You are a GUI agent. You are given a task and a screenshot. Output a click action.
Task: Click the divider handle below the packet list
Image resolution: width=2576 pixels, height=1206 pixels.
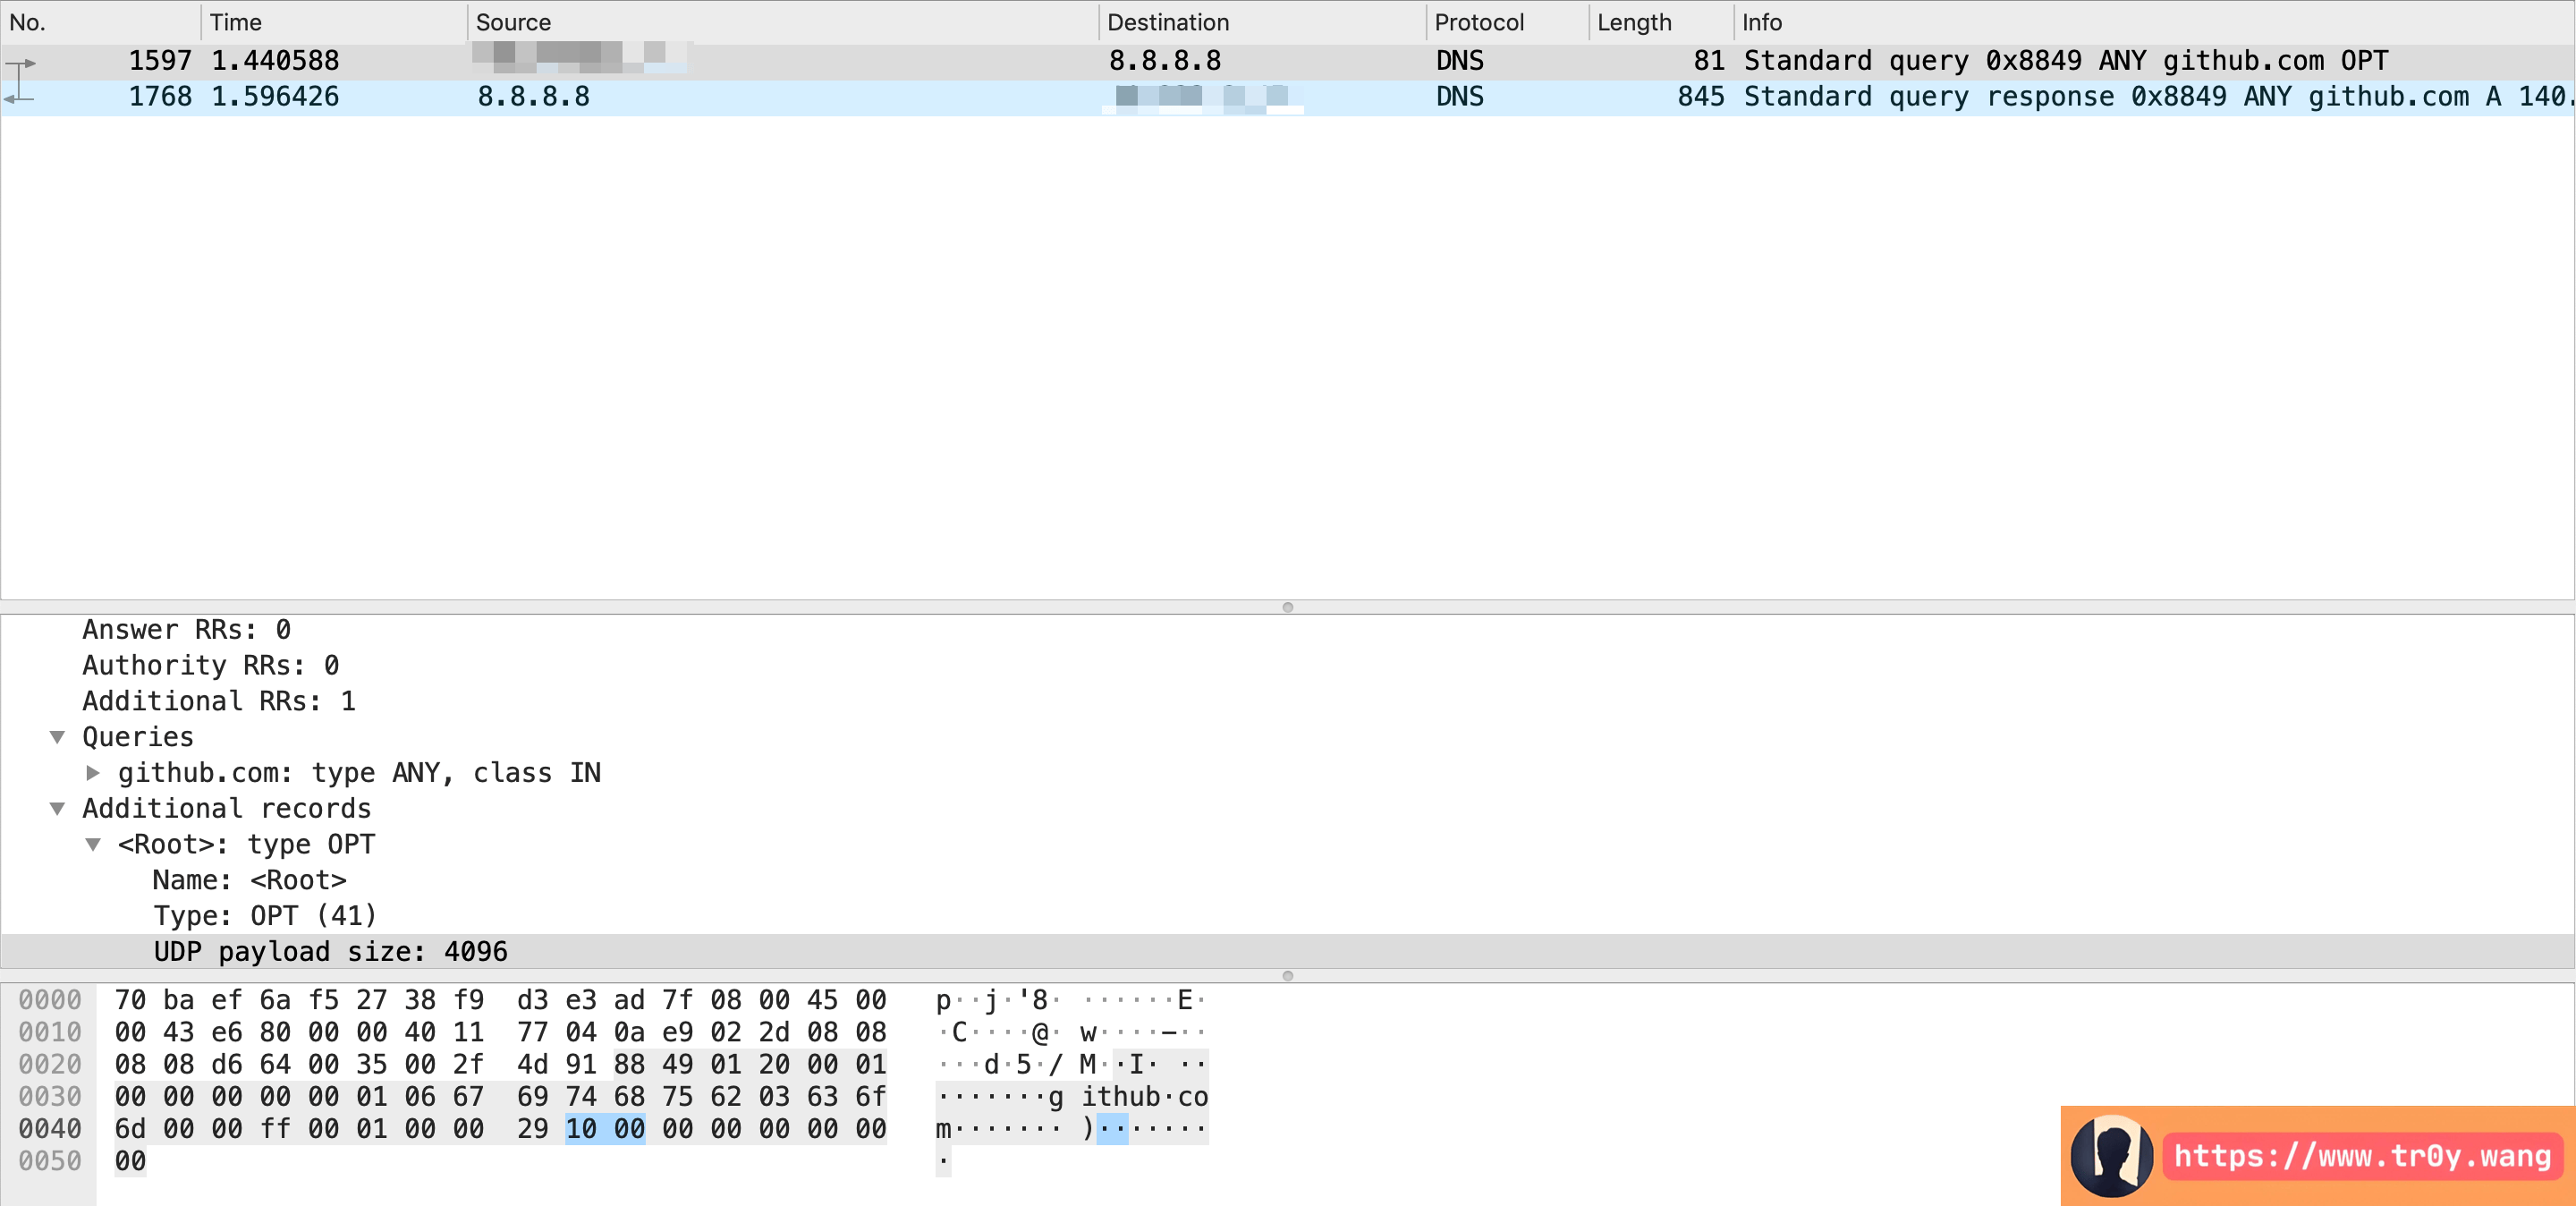click(x=1287, y=607)
